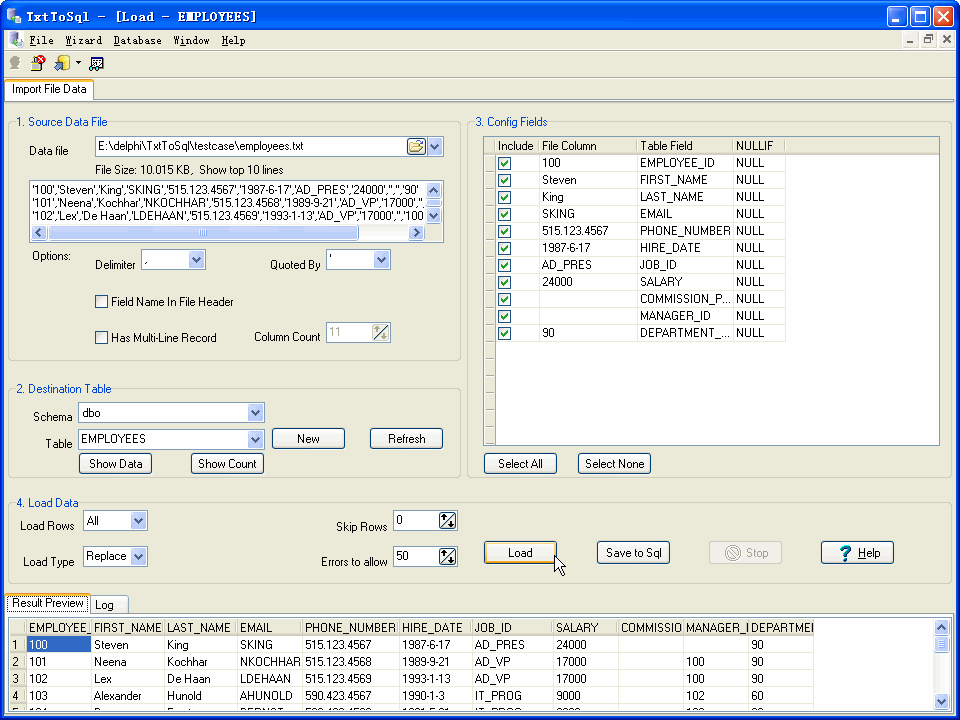Click the result grid scroll-down arrow
Screen dimensions: 960x720
[942, 702]
